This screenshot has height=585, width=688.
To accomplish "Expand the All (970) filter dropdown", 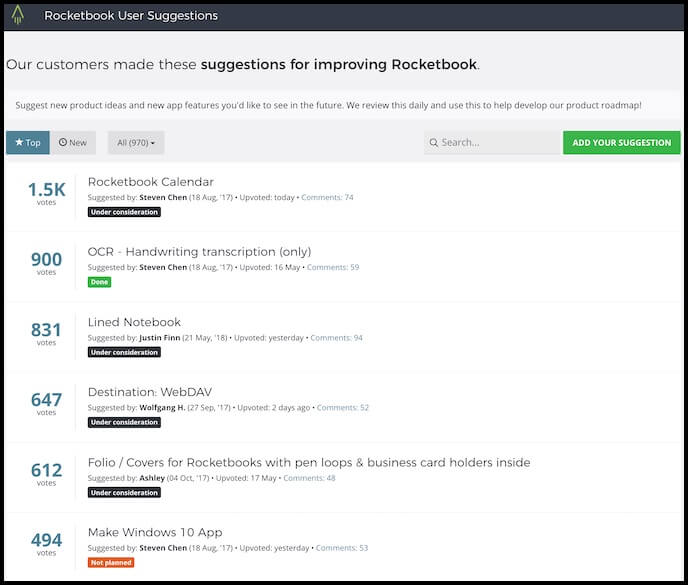I will [x=136, y=143].
